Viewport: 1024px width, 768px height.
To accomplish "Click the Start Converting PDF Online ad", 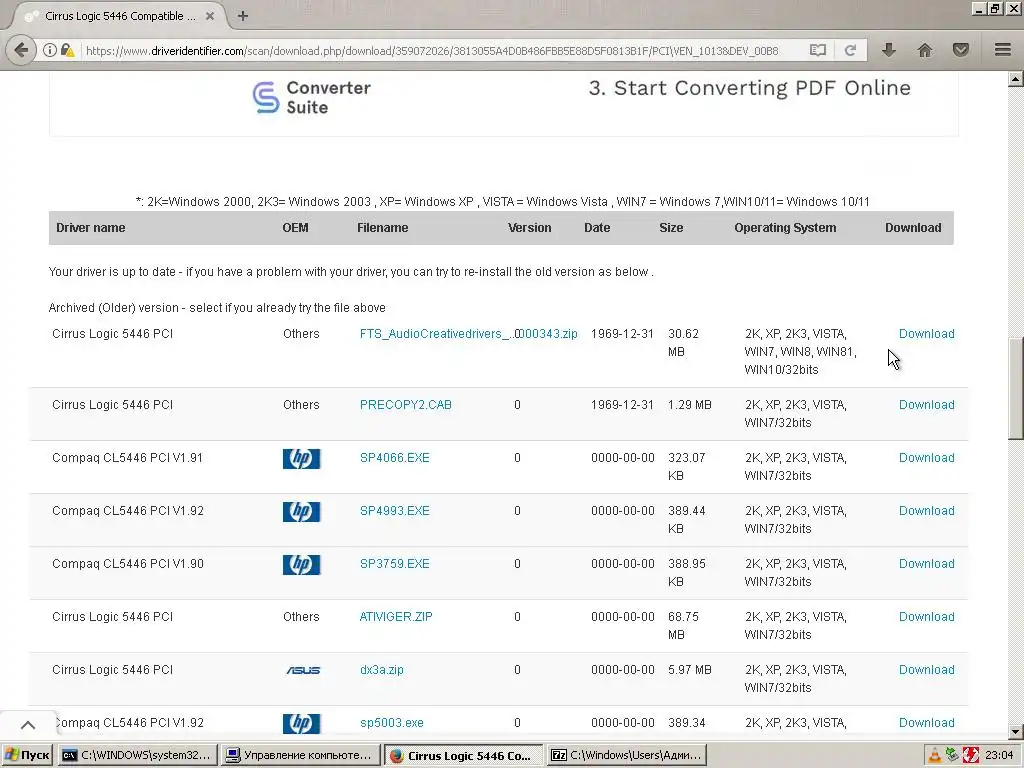I will click(749, 88).
